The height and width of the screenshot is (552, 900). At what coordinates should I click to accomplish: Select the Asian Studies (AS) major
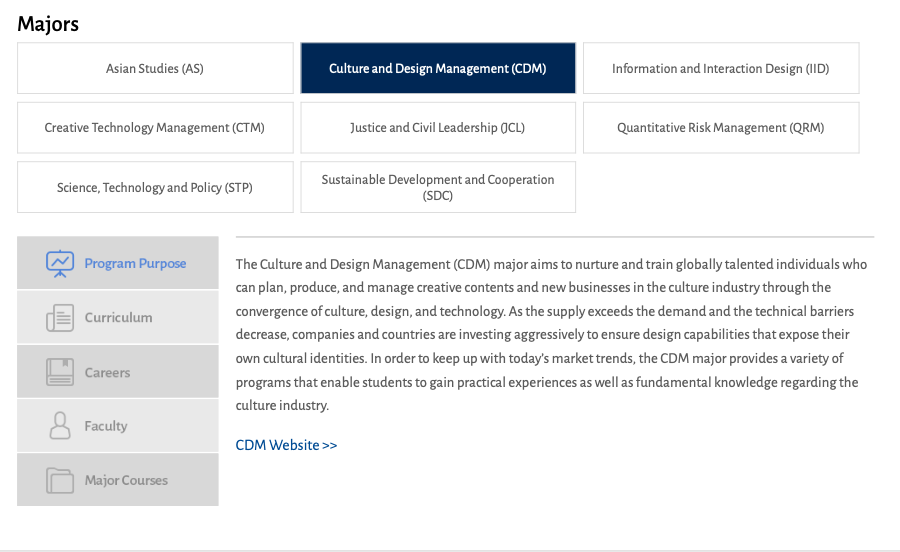coord(155,69)
